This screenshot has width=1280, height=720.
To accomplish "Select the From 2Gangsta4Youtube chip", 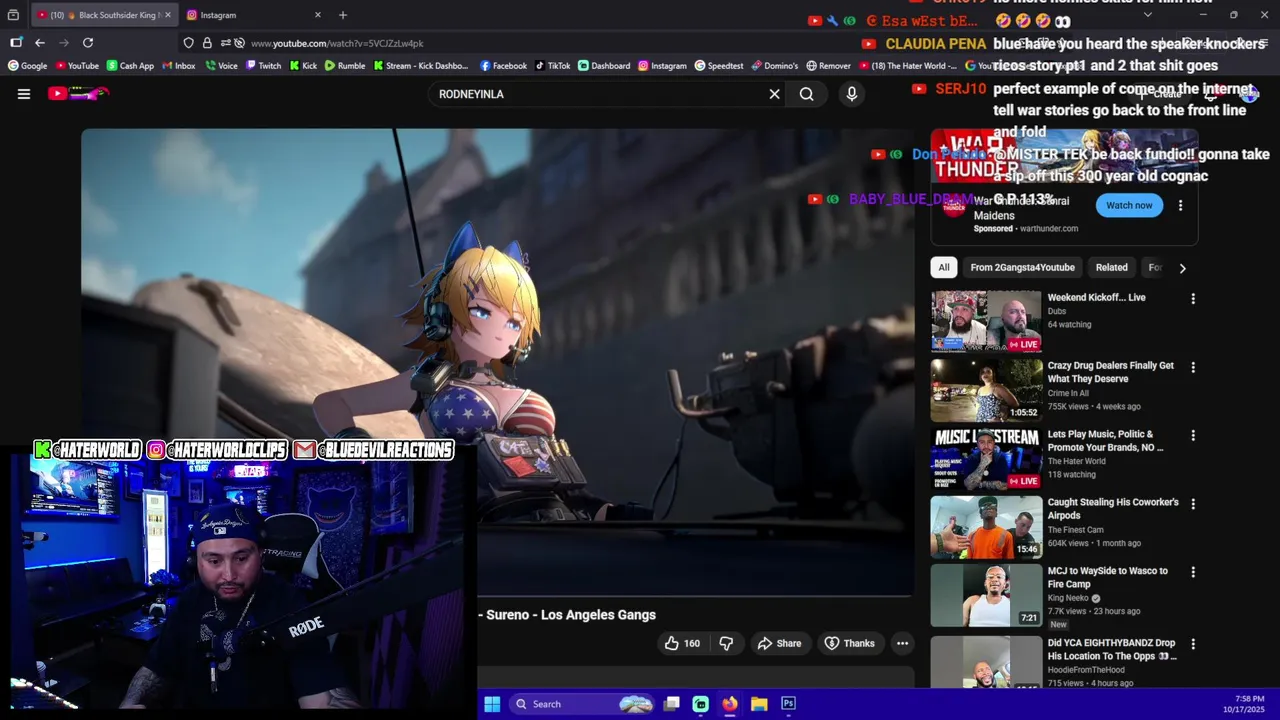I will pos(1022,267).
